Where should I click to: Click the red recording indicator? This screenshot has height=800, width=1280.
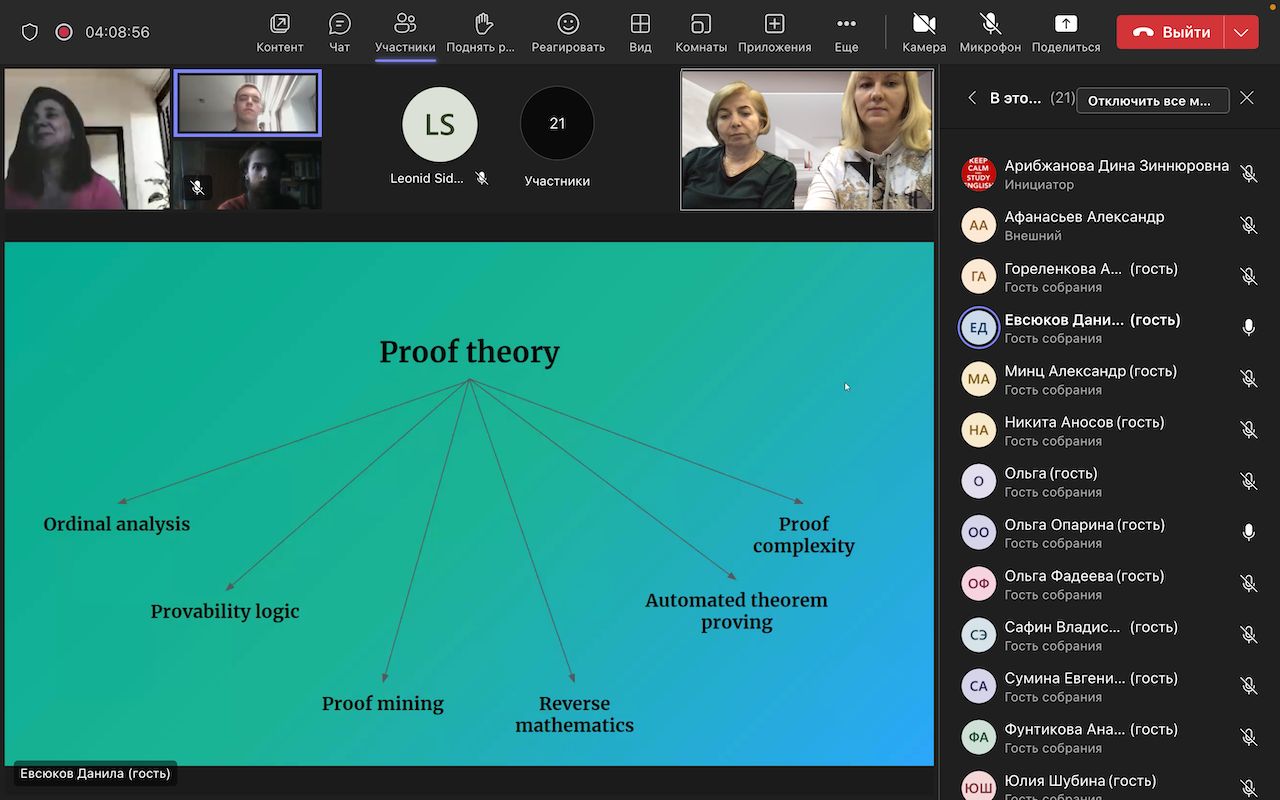pyautogui.click(x=64, y=32)
